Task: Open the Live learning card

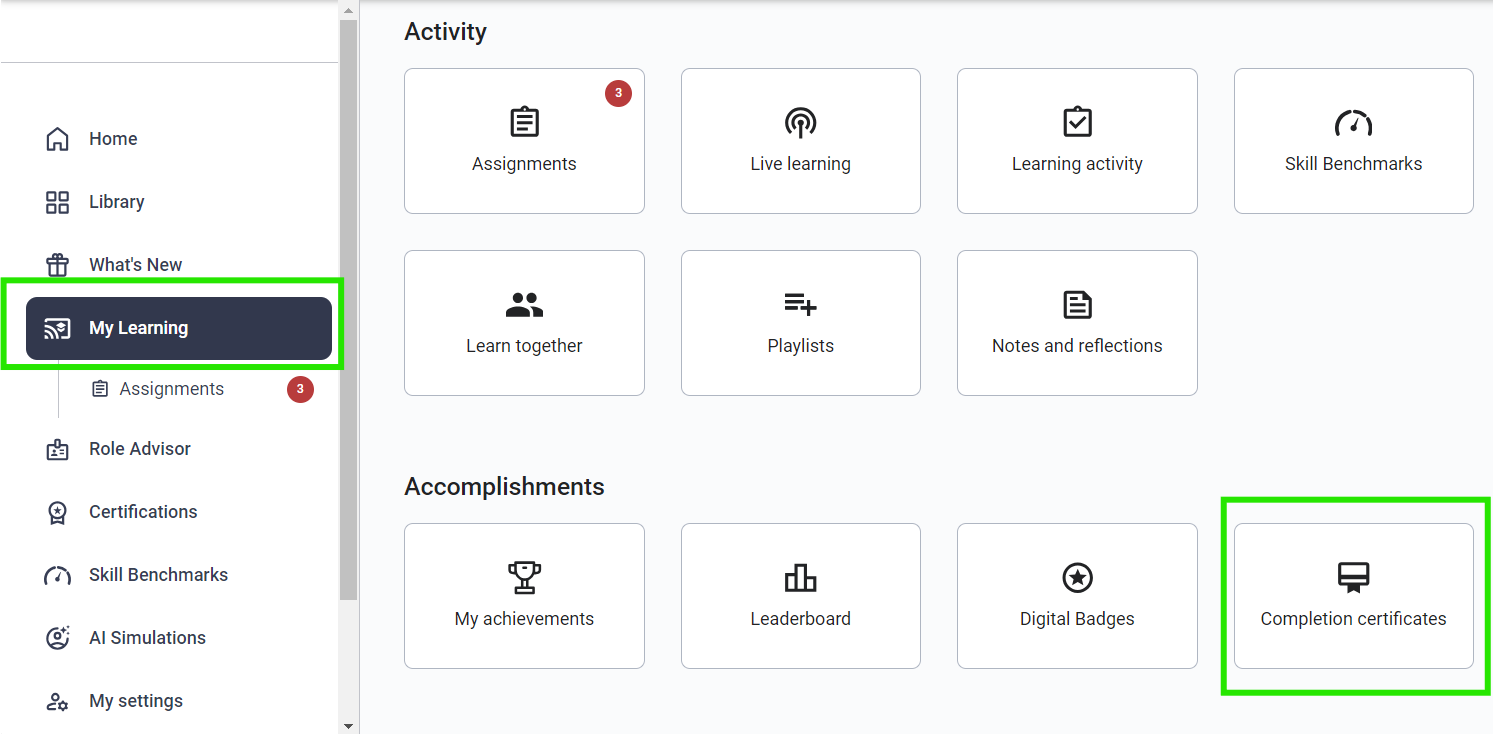Action: pos(800,141)
